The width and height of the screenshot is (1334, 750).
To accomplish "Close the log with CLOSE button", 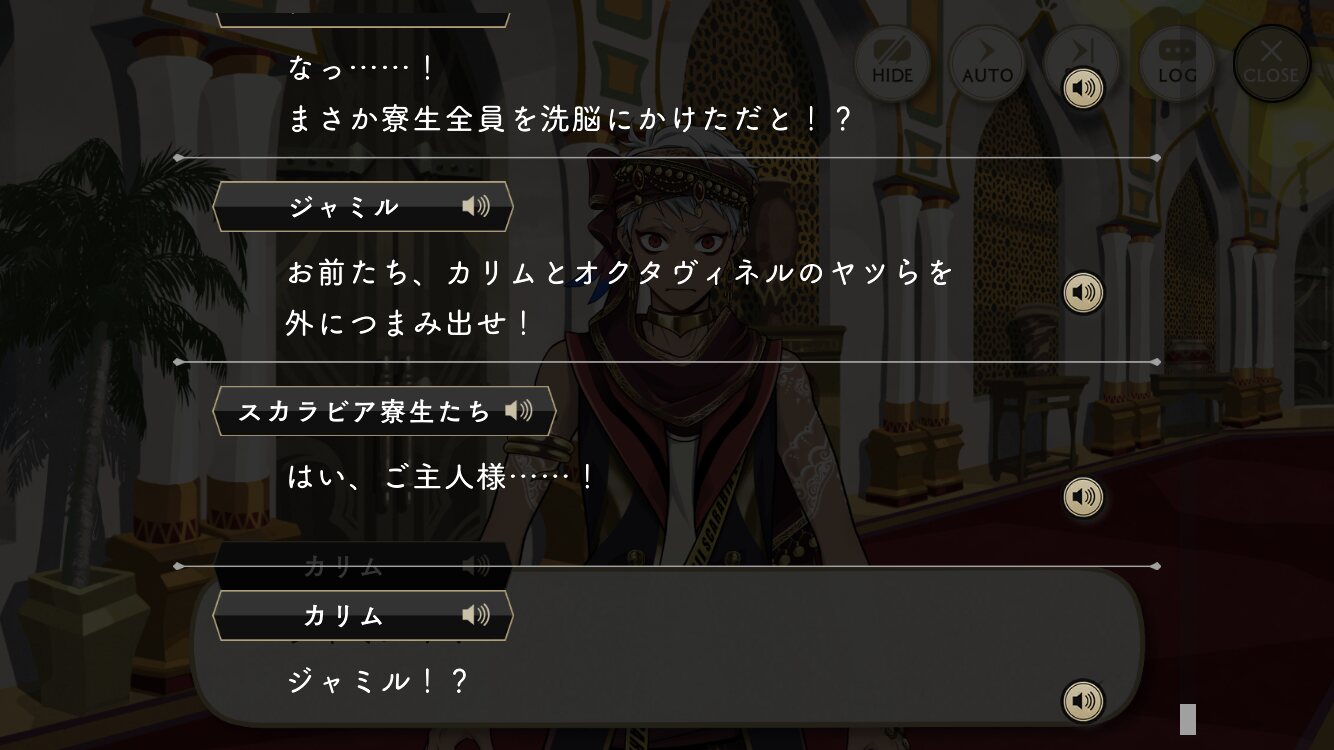I will point(1271,63).
